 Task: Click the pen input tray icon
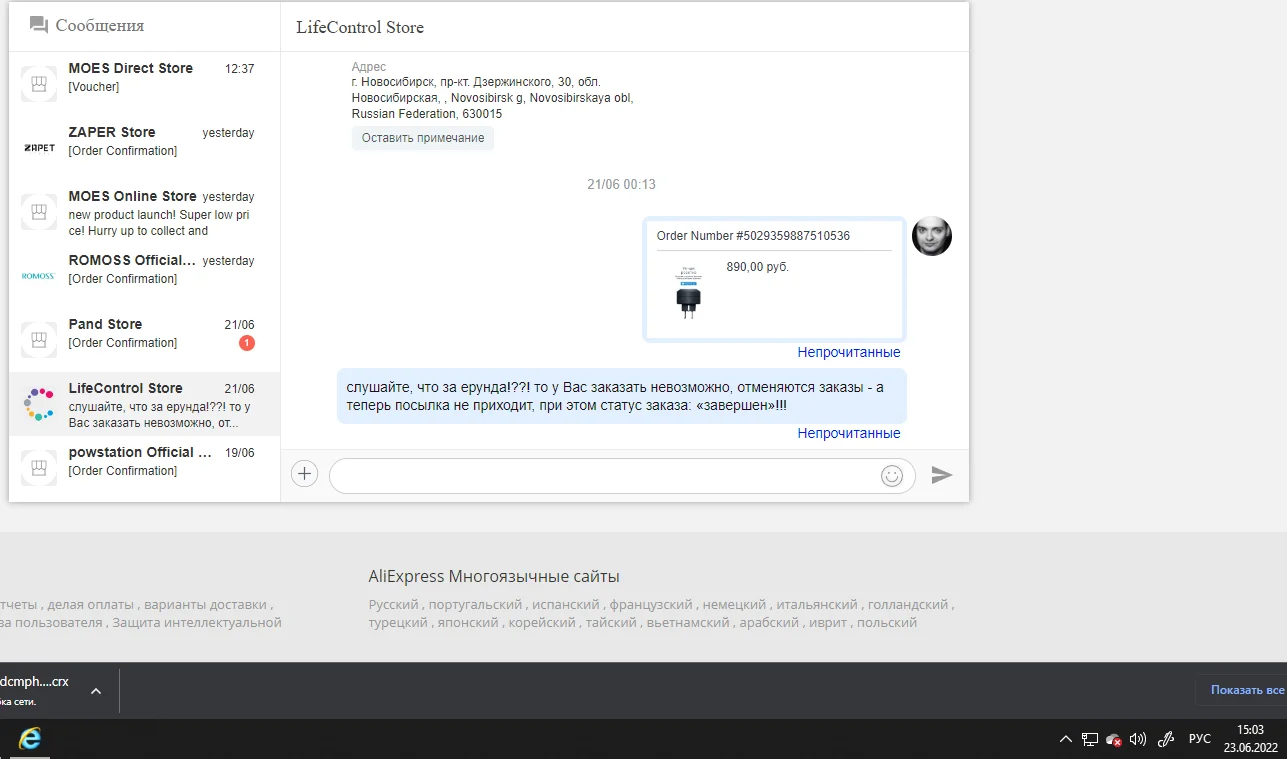pyautogui.click(x=1165, y=740)
